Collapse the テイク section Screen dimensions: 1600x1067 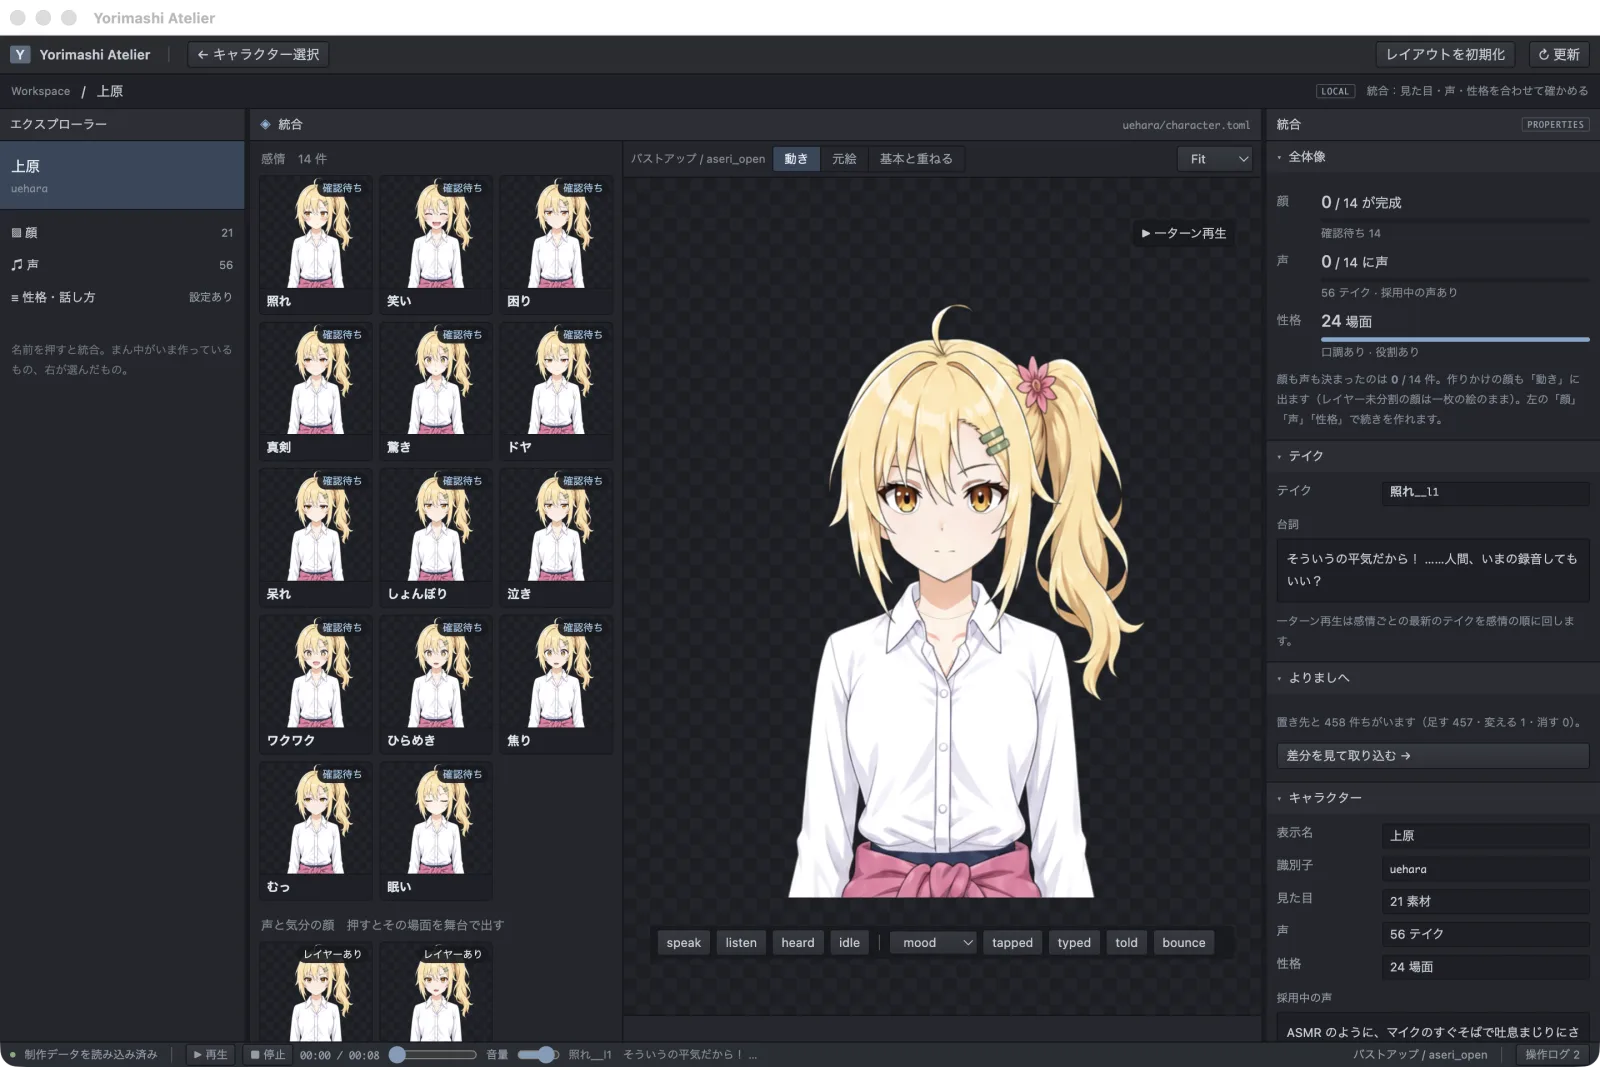(x=1431, y=456)
